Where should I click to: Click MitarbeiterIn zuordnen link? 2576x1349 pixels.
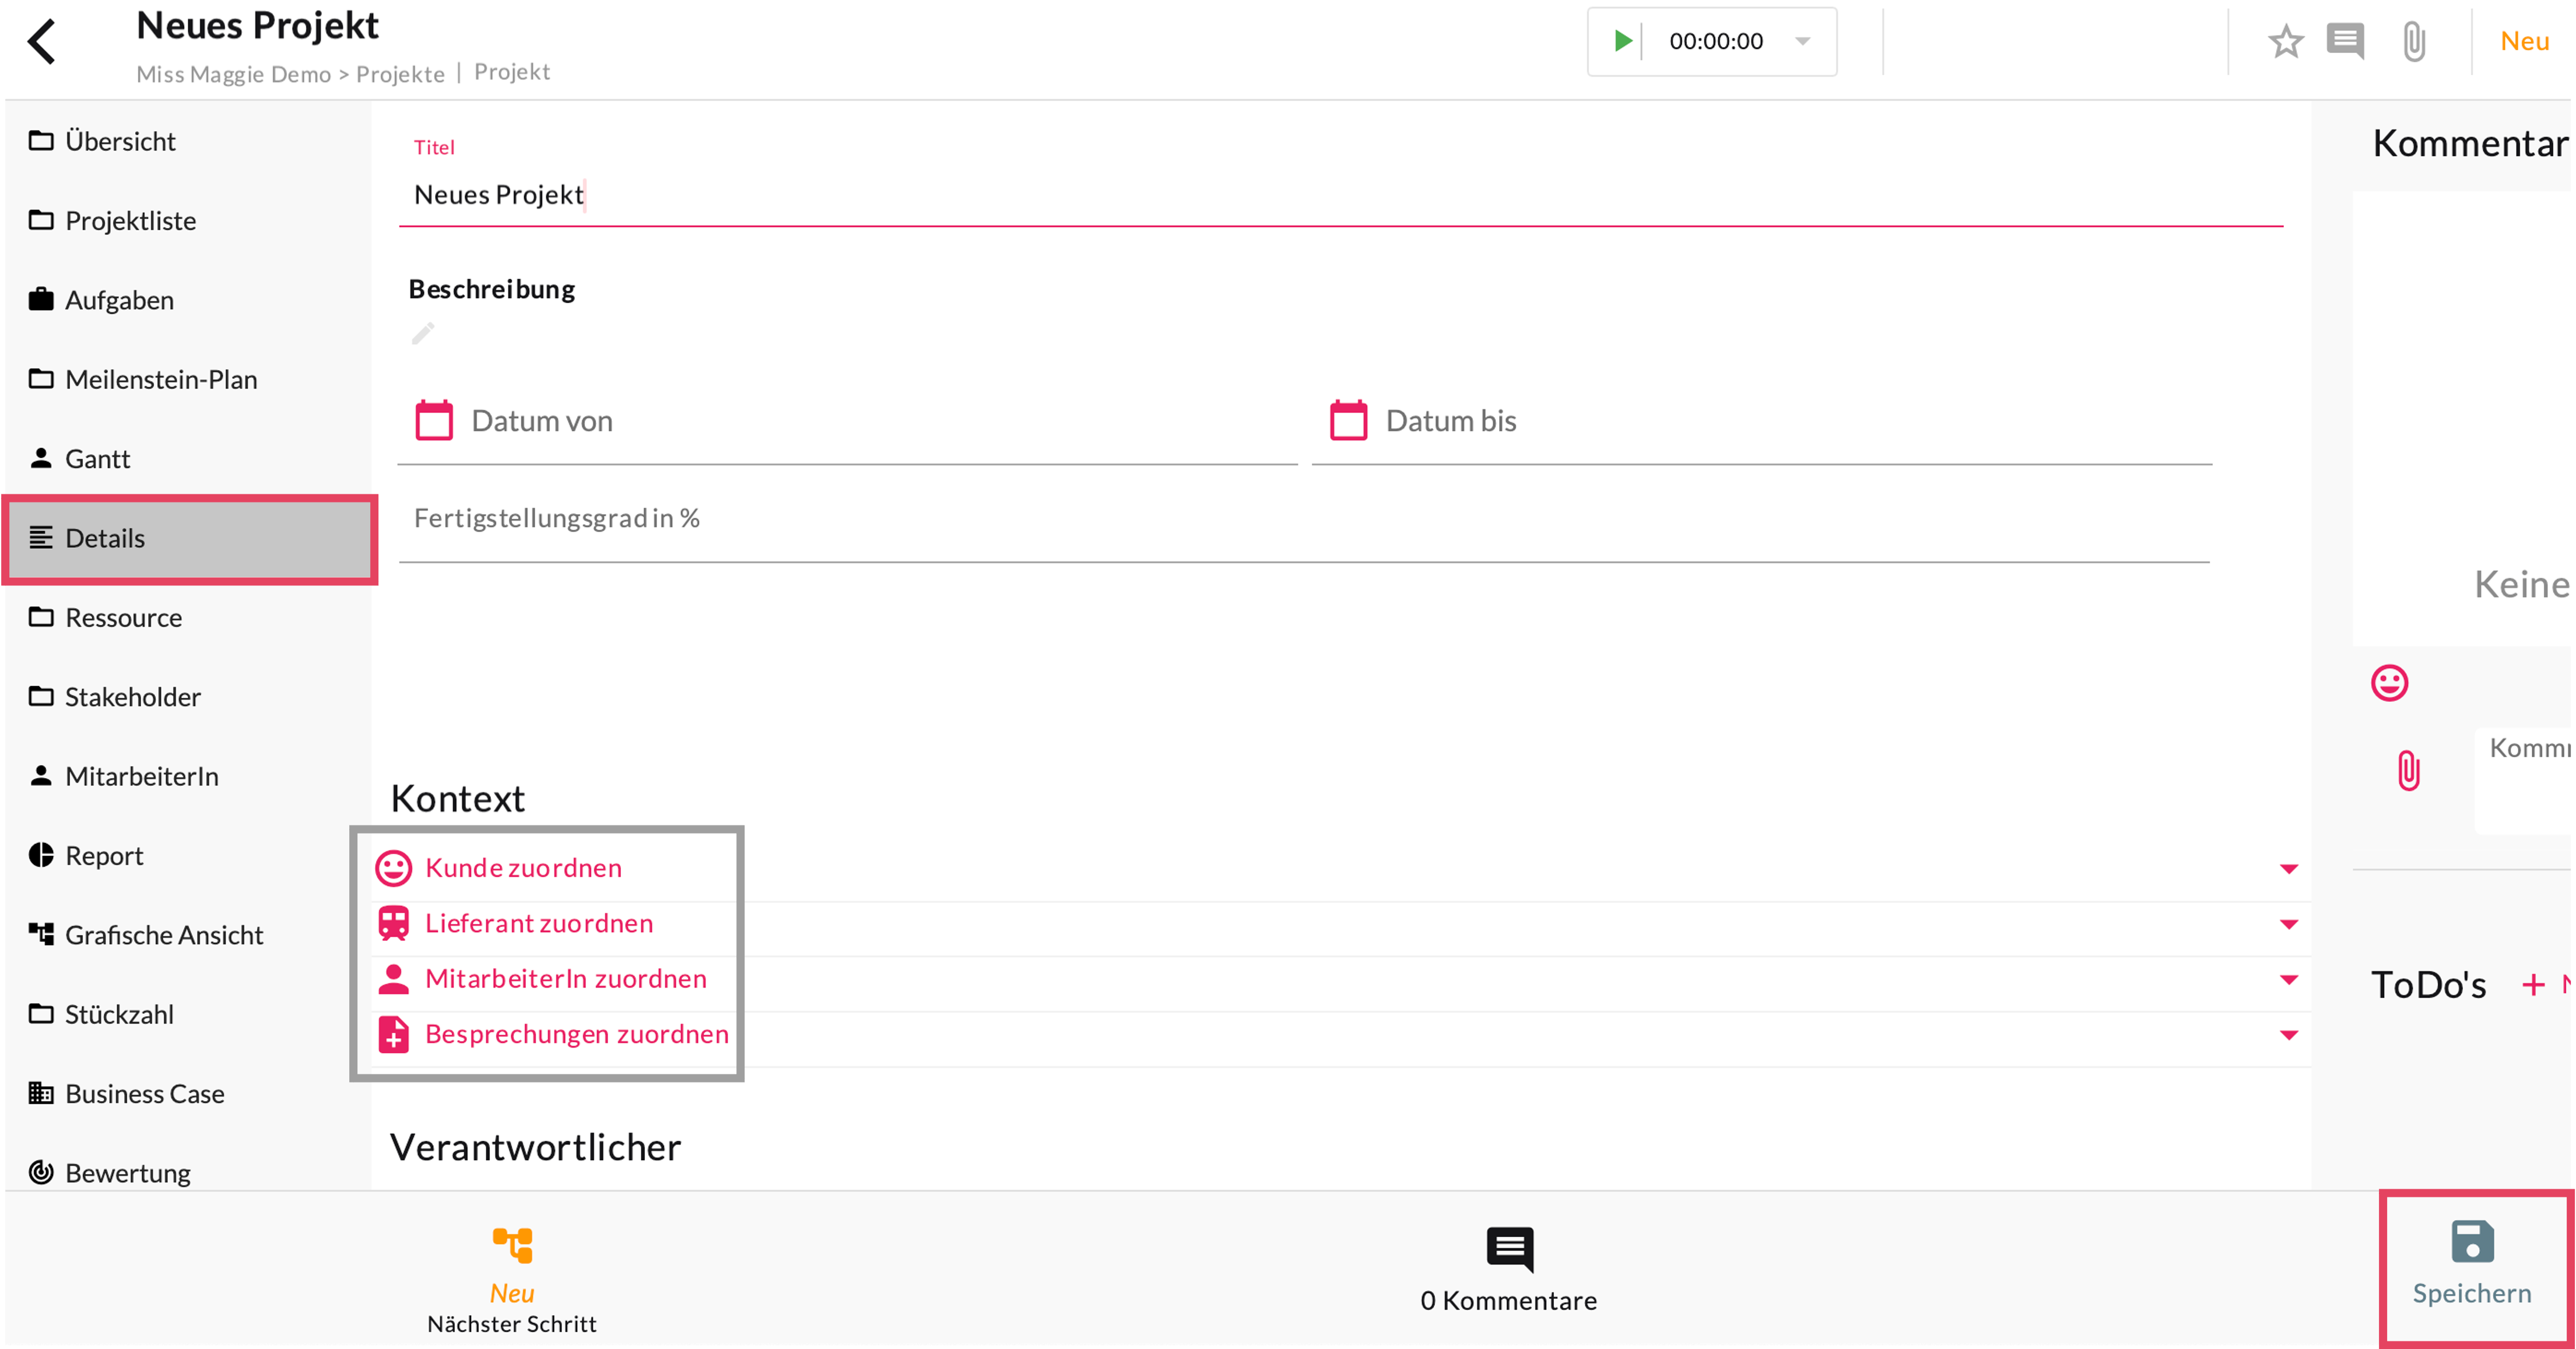[x=565, y=979]
